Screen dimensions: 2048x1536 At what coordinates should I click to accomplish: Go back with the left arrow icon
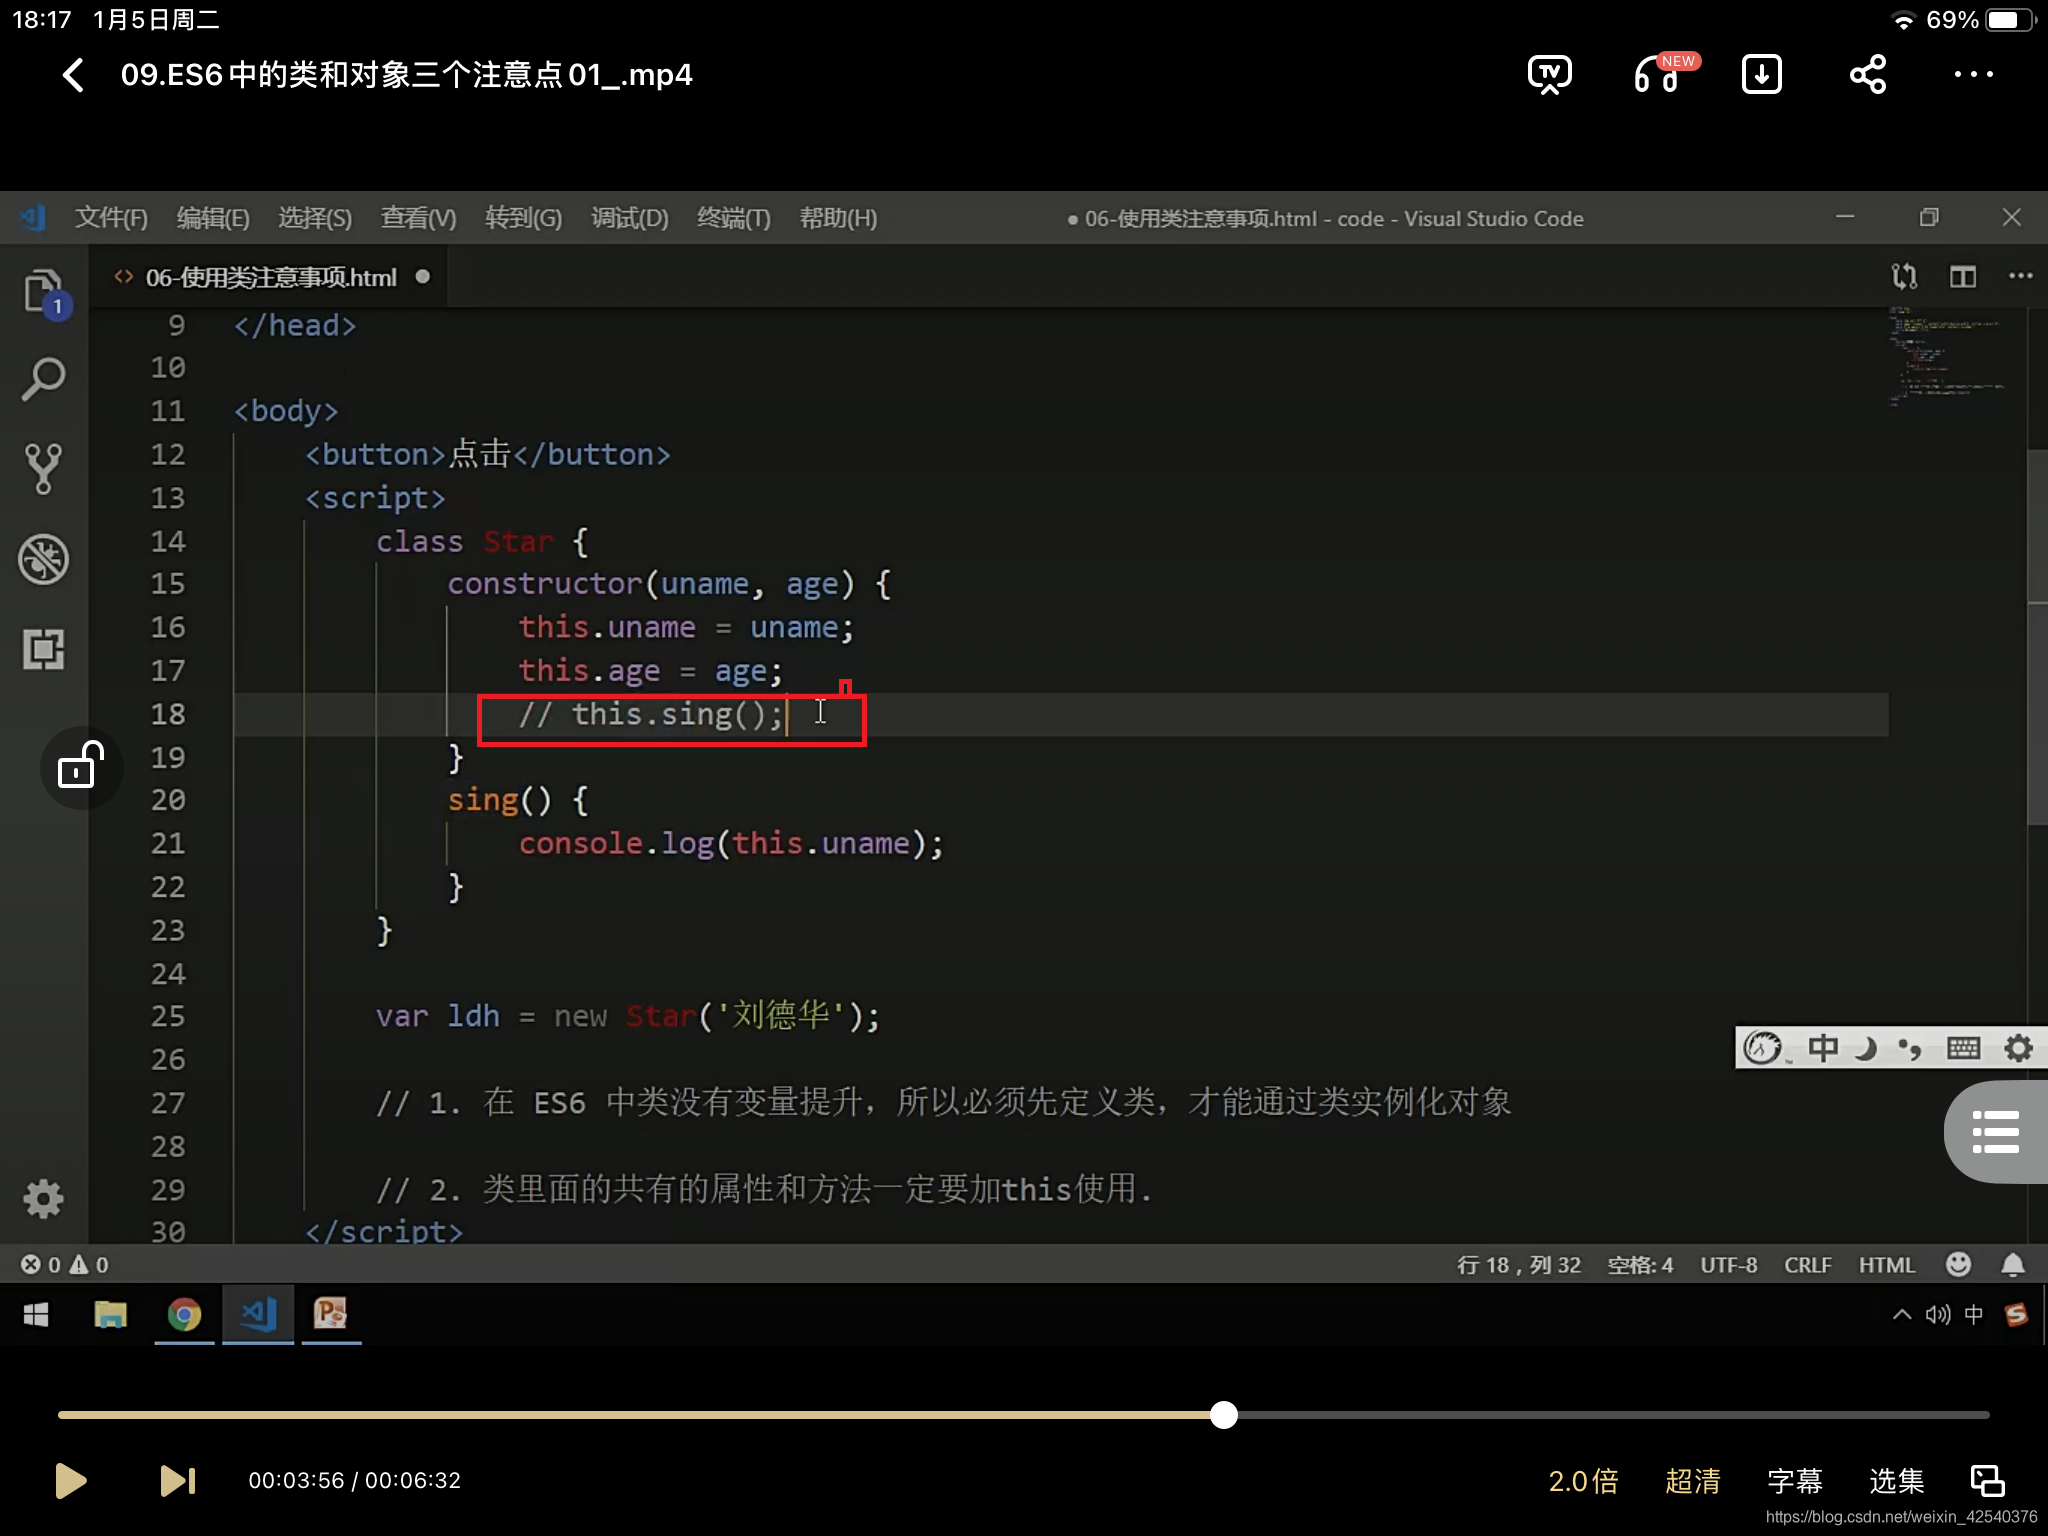(73, 75)
